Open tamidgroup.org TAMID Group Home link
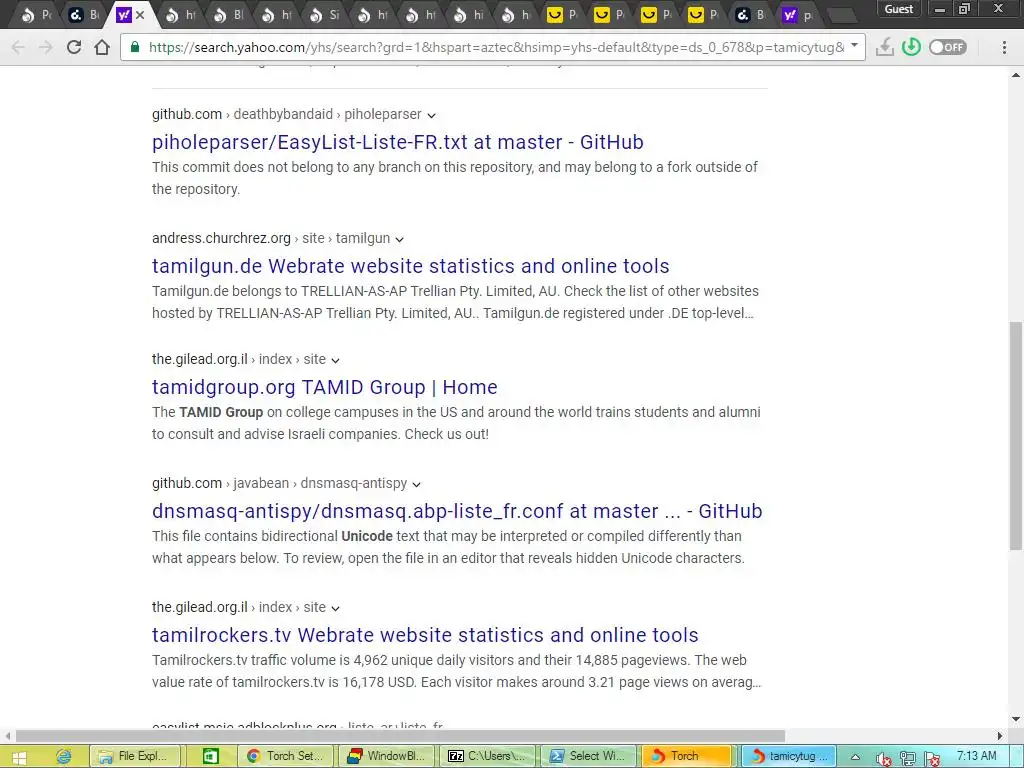Screen dimensions: 1024x768 [325, 387]
